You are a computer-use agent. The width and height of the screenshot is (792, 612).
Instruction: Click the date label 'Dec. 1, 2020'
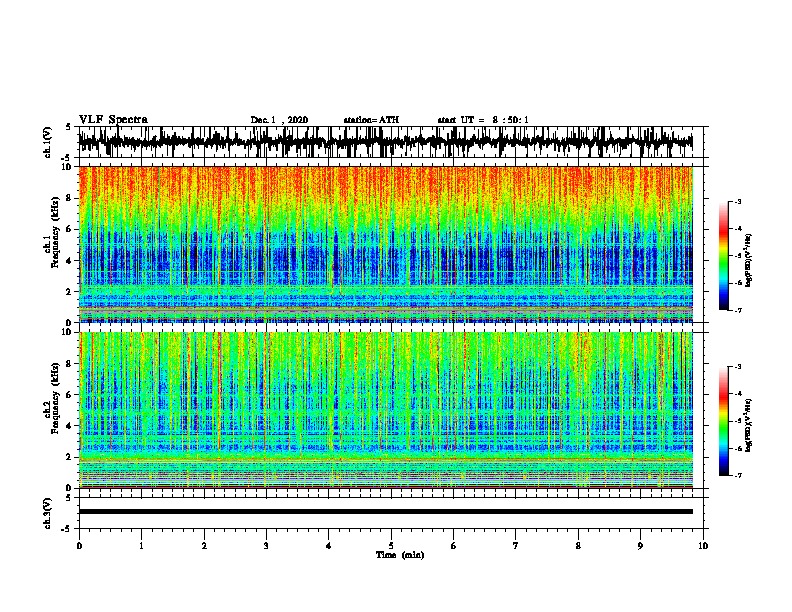[x=279, y=120]
